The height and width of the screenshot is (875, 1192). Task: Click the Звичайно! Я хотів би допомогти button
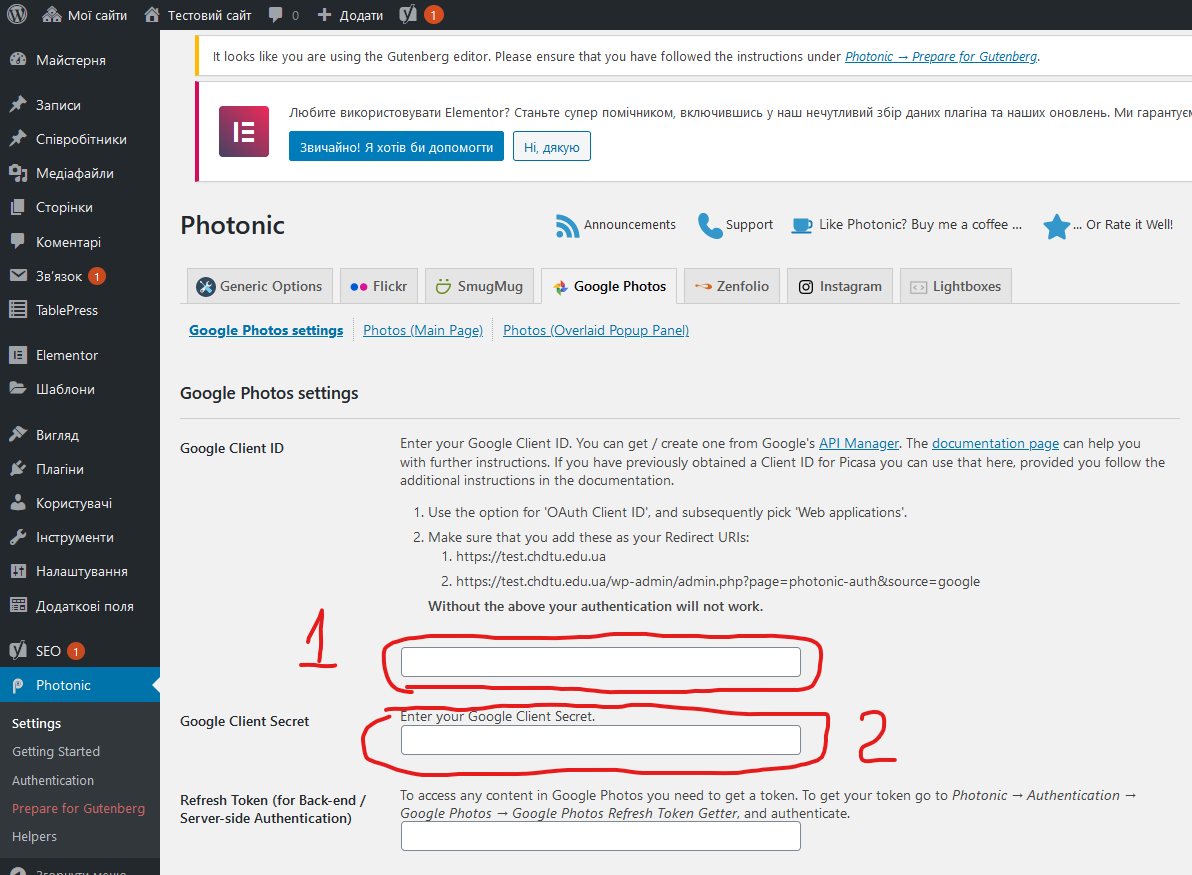(x=396, y=147)
